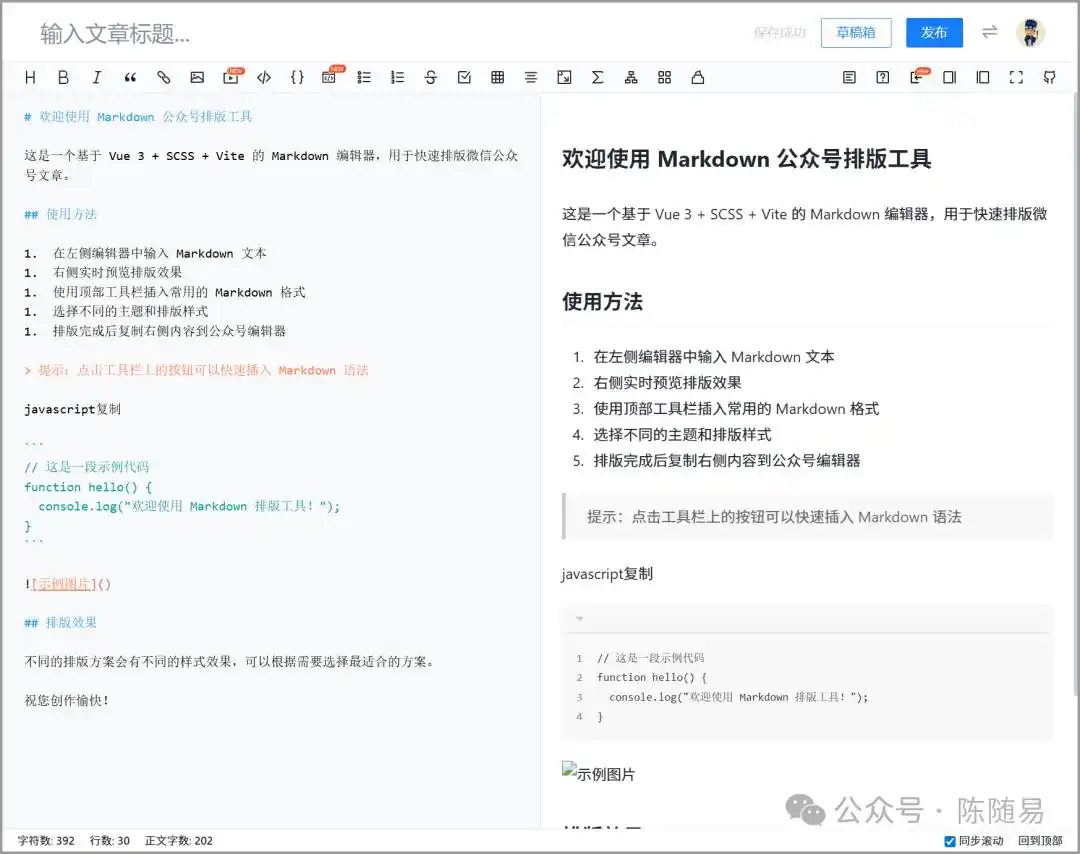Insert an image from the toolbar
The height and width of the screenshot is (854, 1080).
(x=196, y=77)
